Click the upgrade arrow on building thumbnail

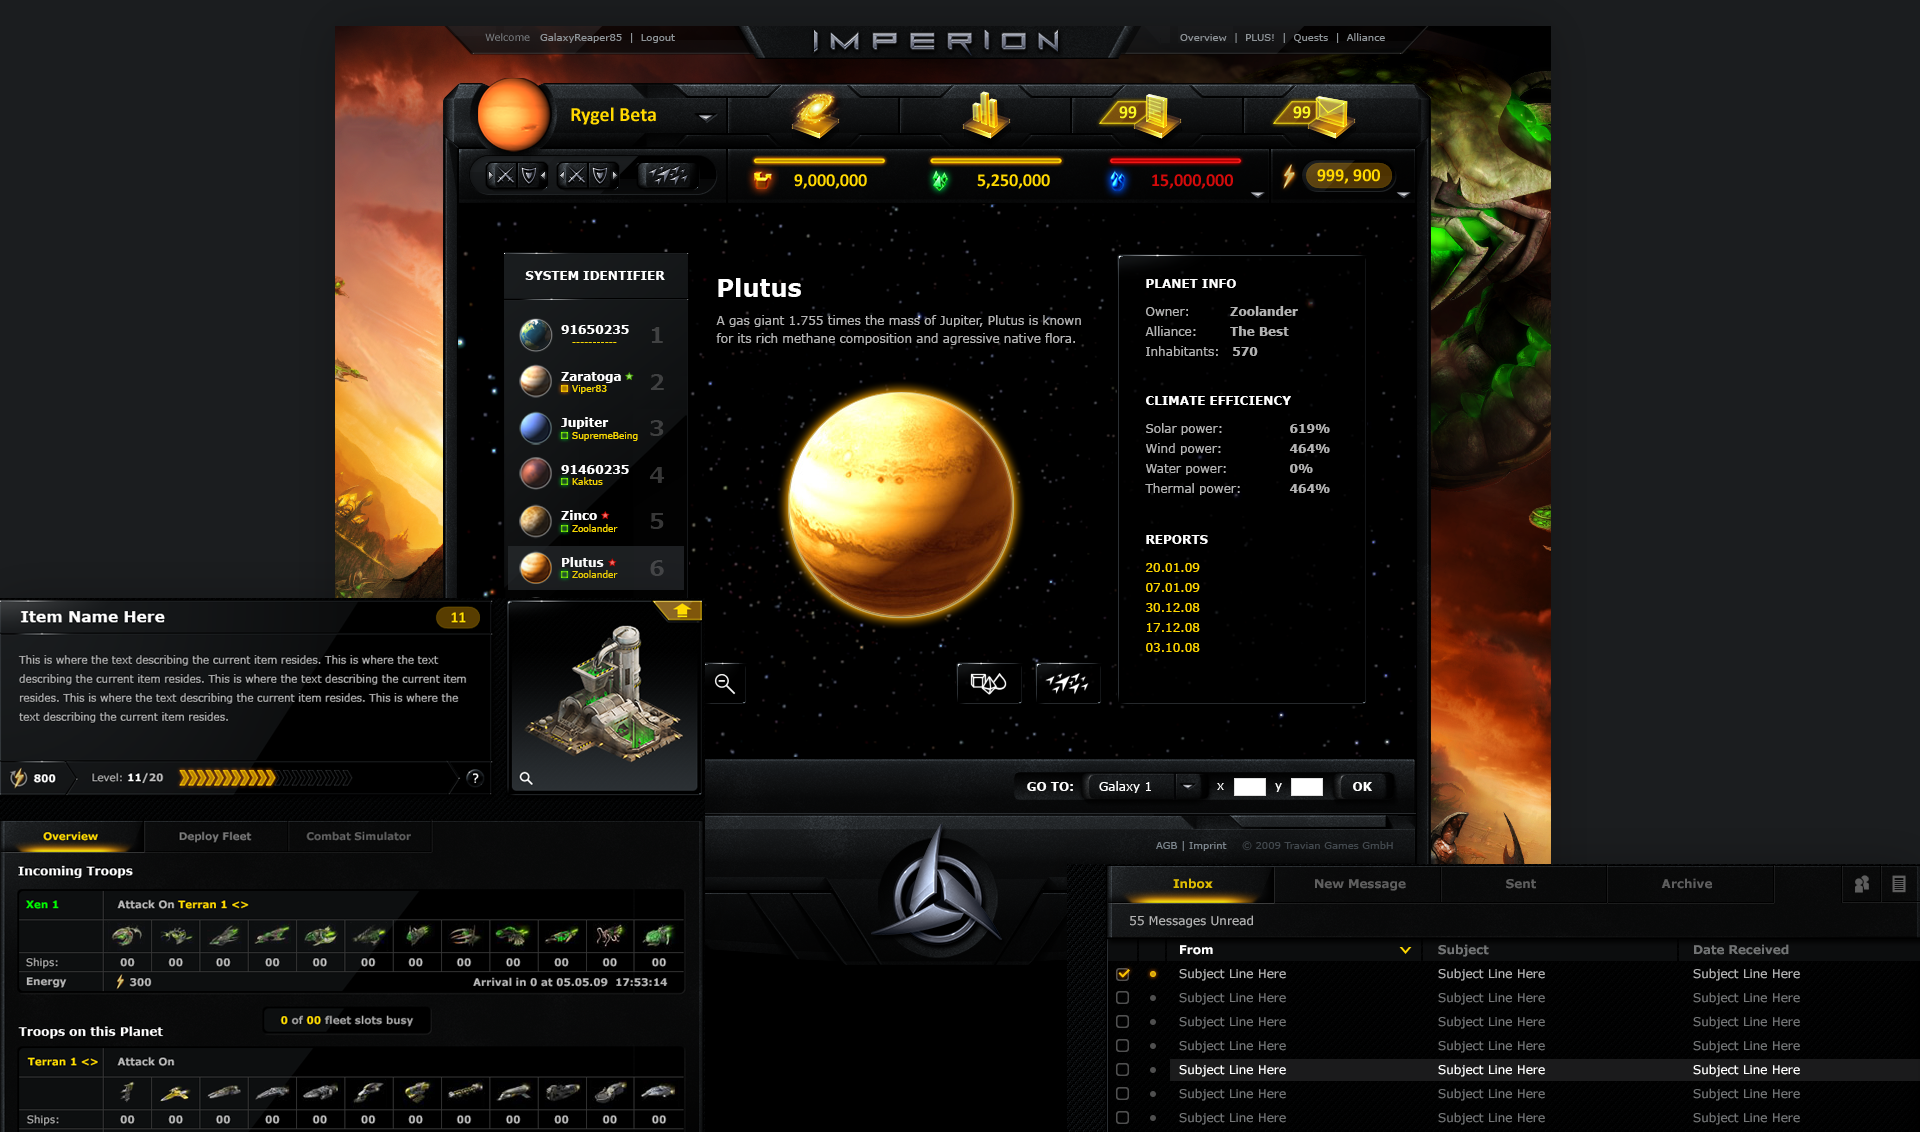click(681, 610)
